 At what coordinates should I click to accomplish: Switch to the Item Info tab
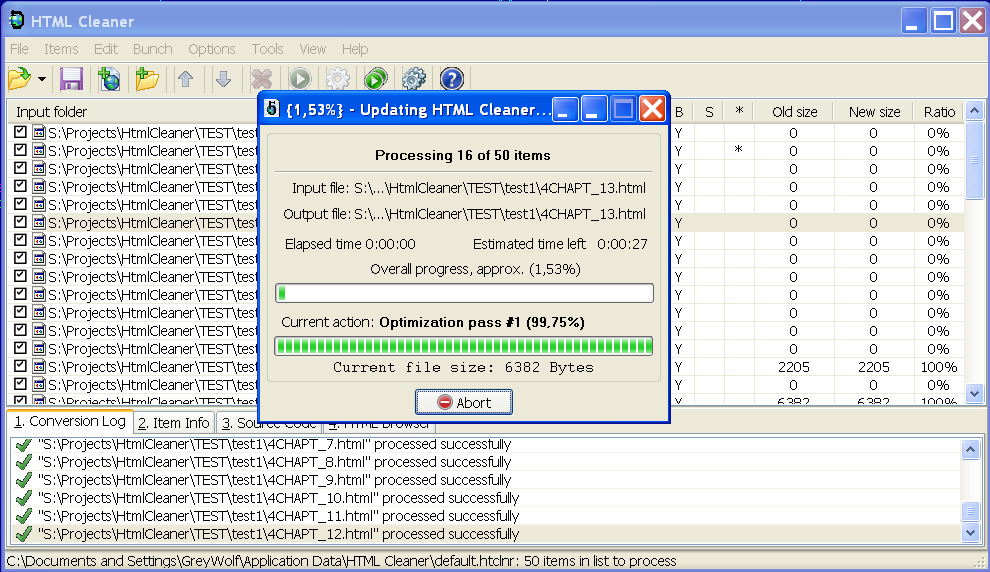173,422
